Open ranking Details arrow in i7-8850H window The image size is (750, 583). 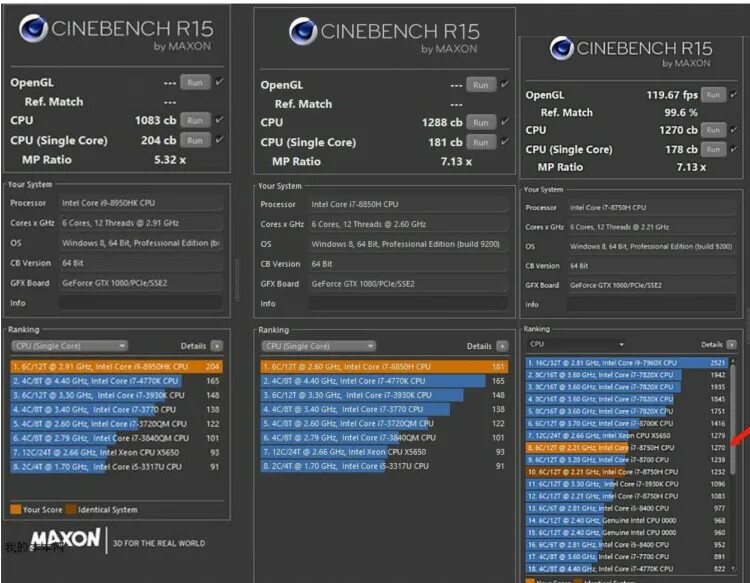502,346
